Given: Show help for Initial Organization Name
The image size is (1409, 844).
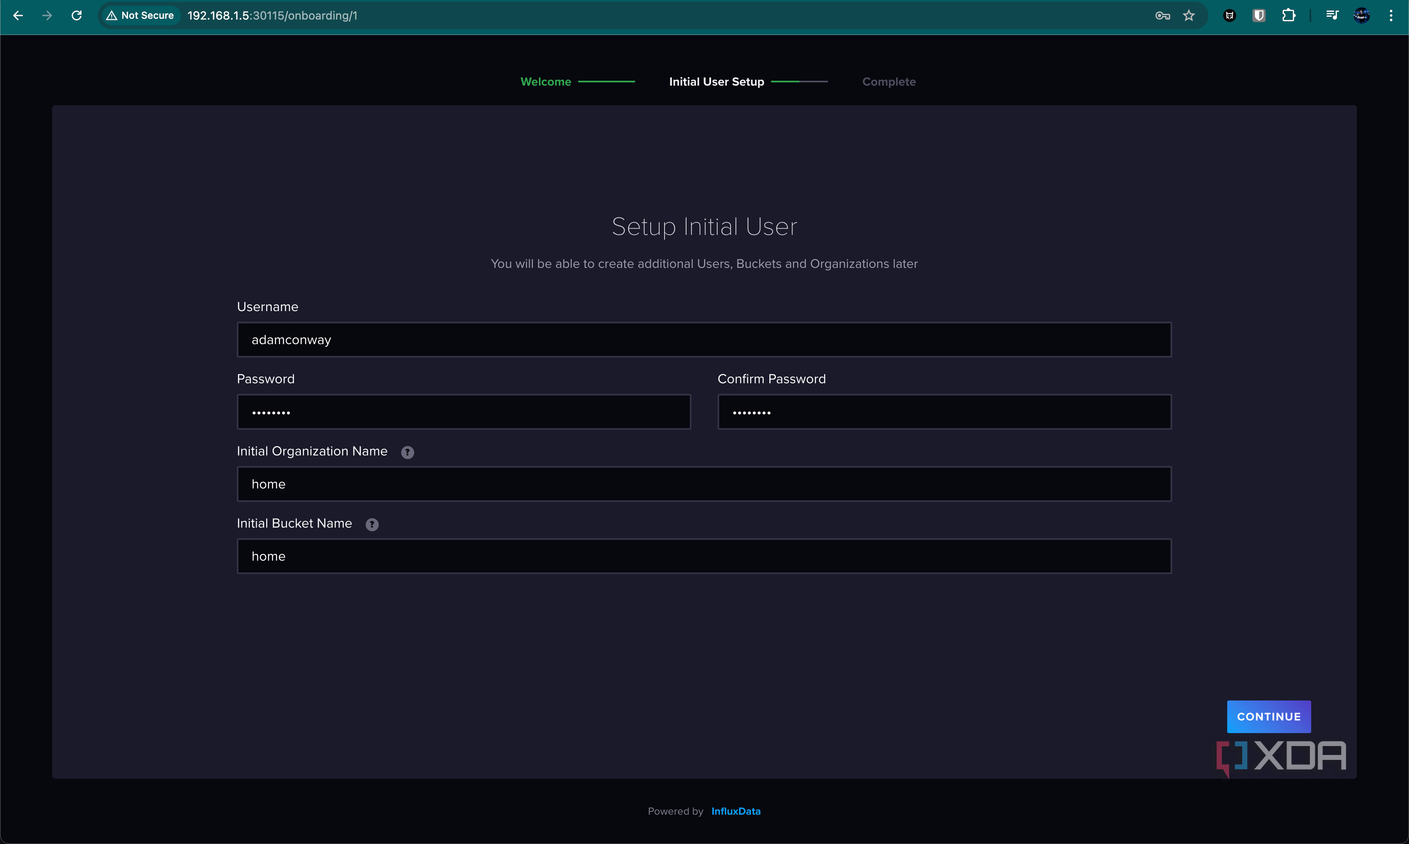Looking at the screenshot, I should (x=408, y=452).
